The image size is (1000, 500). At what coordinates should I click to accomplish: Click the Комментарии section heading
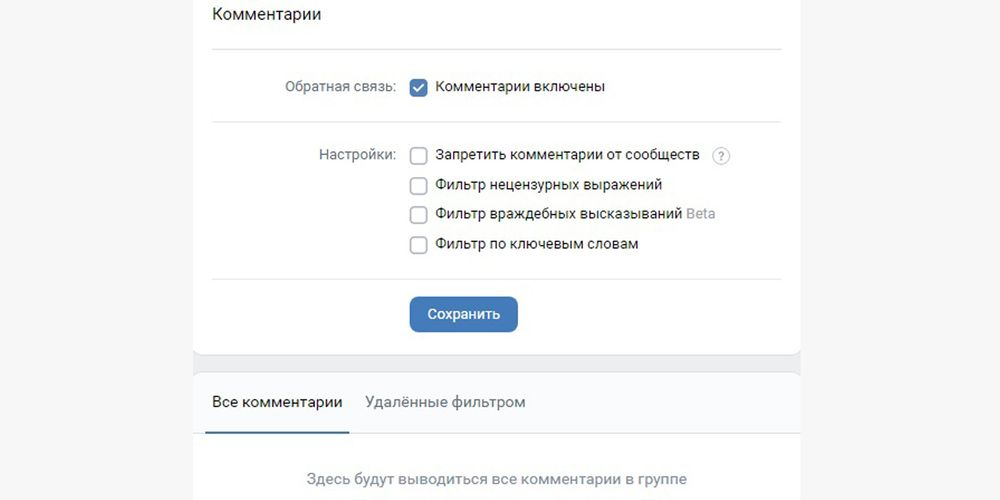[x=267, y=15]
